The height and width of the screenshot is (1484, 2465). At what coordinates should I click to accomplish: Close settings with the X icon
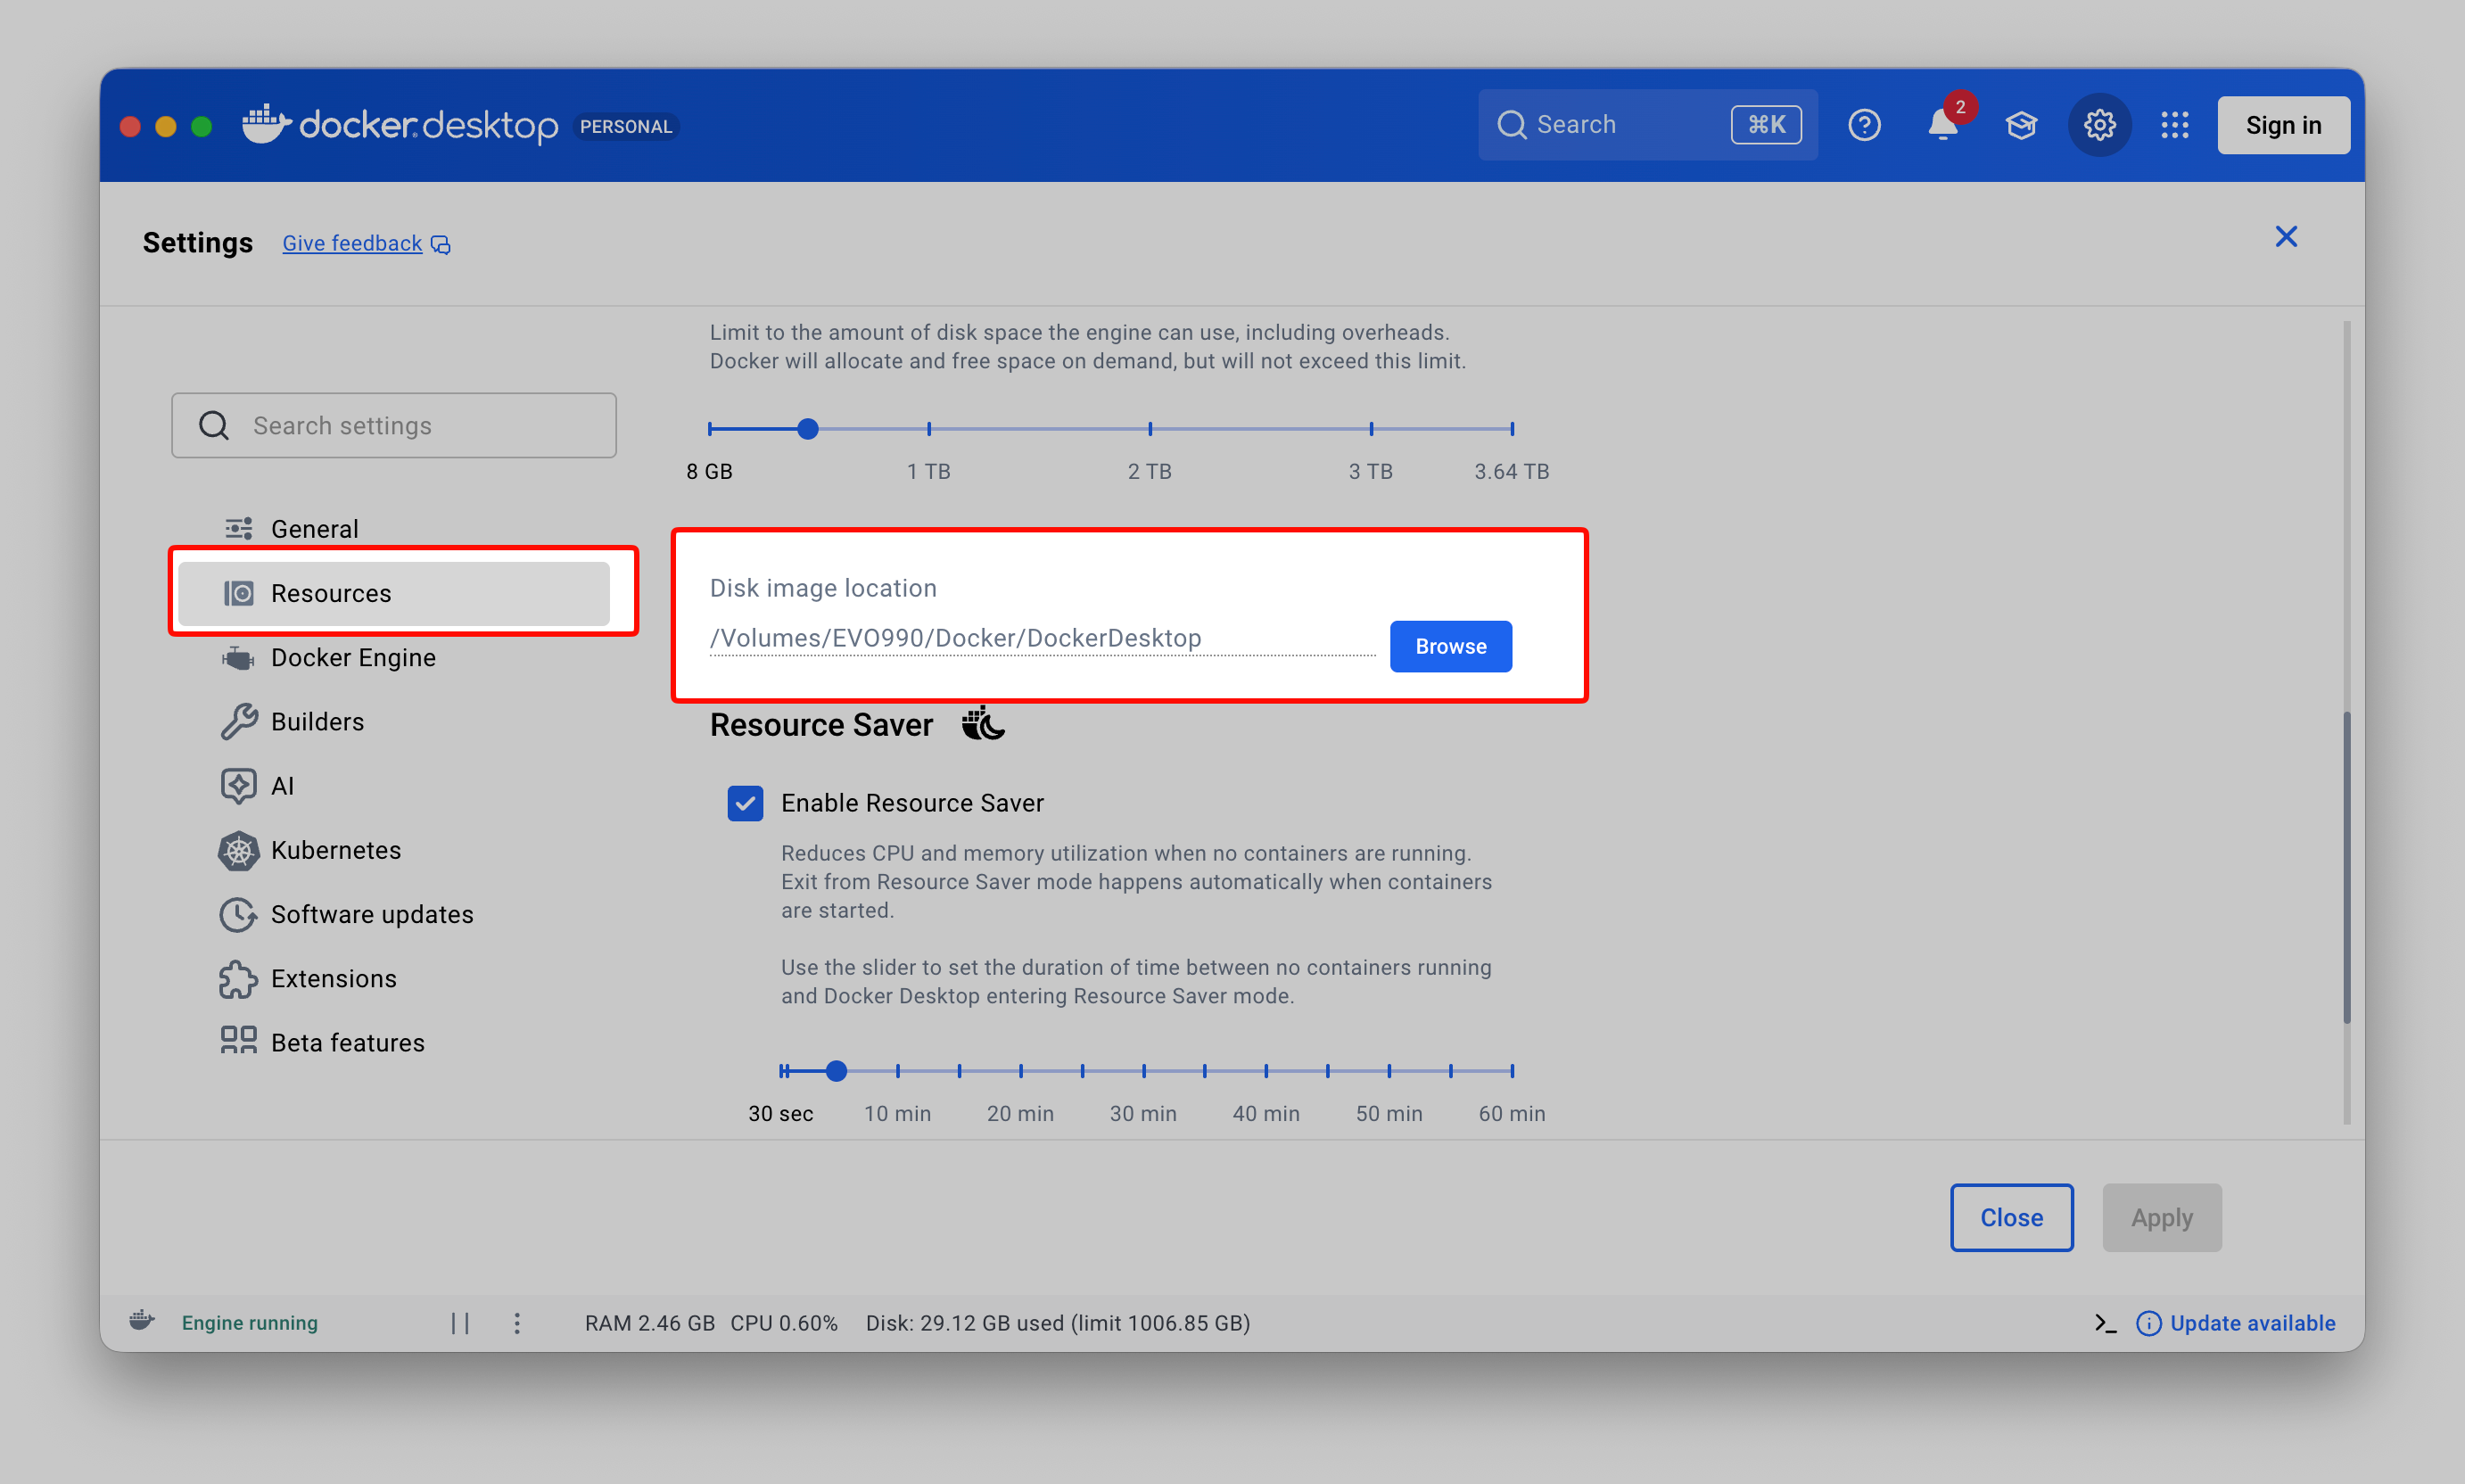2286,237
